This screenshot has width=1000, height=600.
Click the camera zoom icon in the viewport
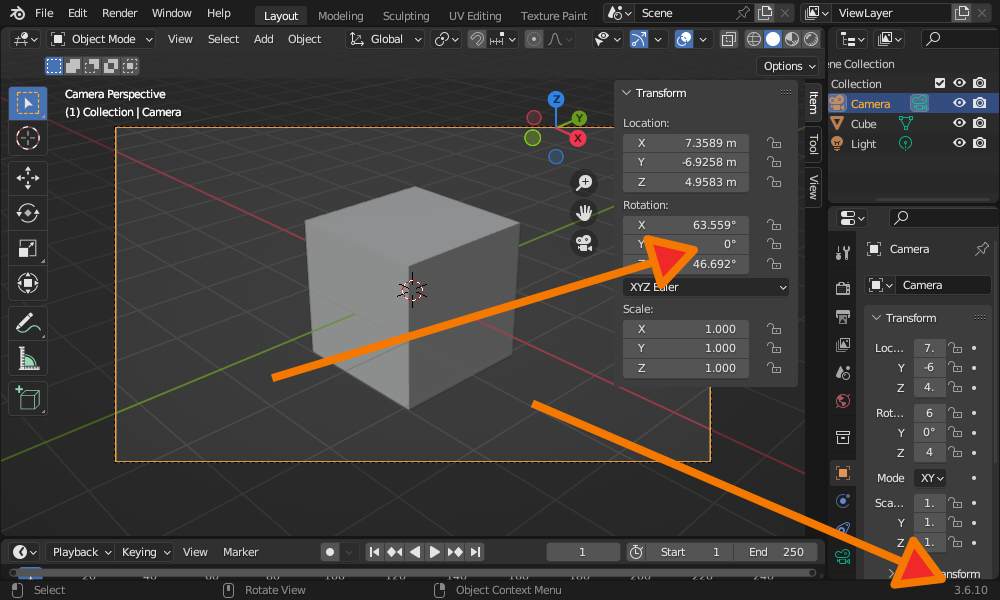pos(584,182)
